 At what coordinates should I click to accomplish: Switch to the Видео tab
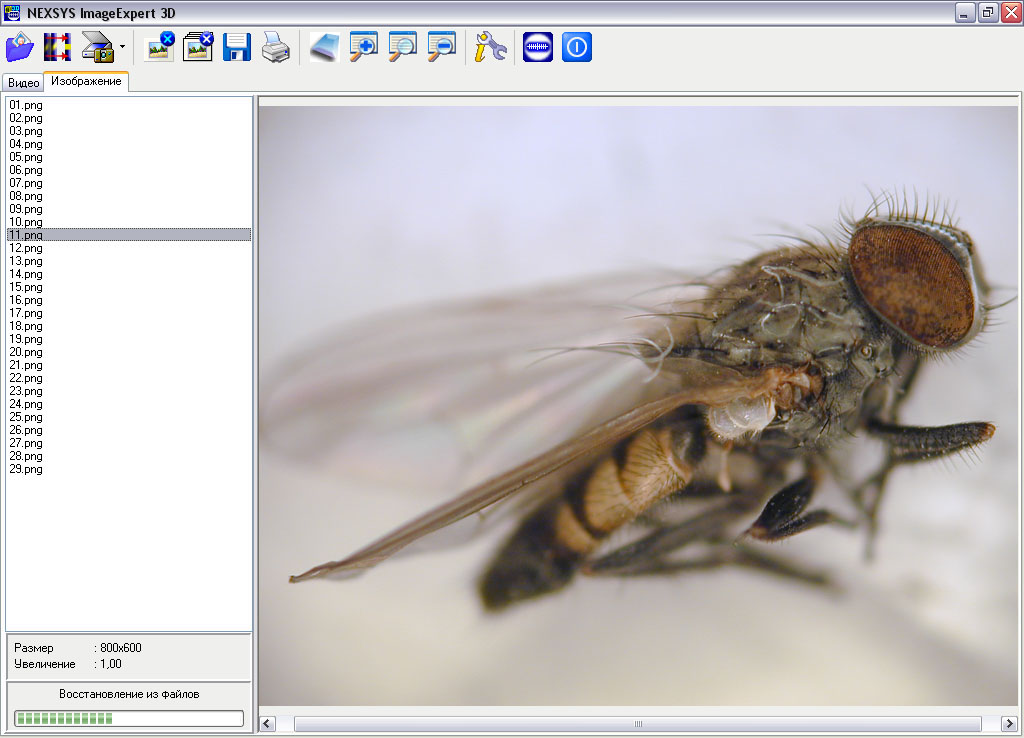[x=23, y=83]
